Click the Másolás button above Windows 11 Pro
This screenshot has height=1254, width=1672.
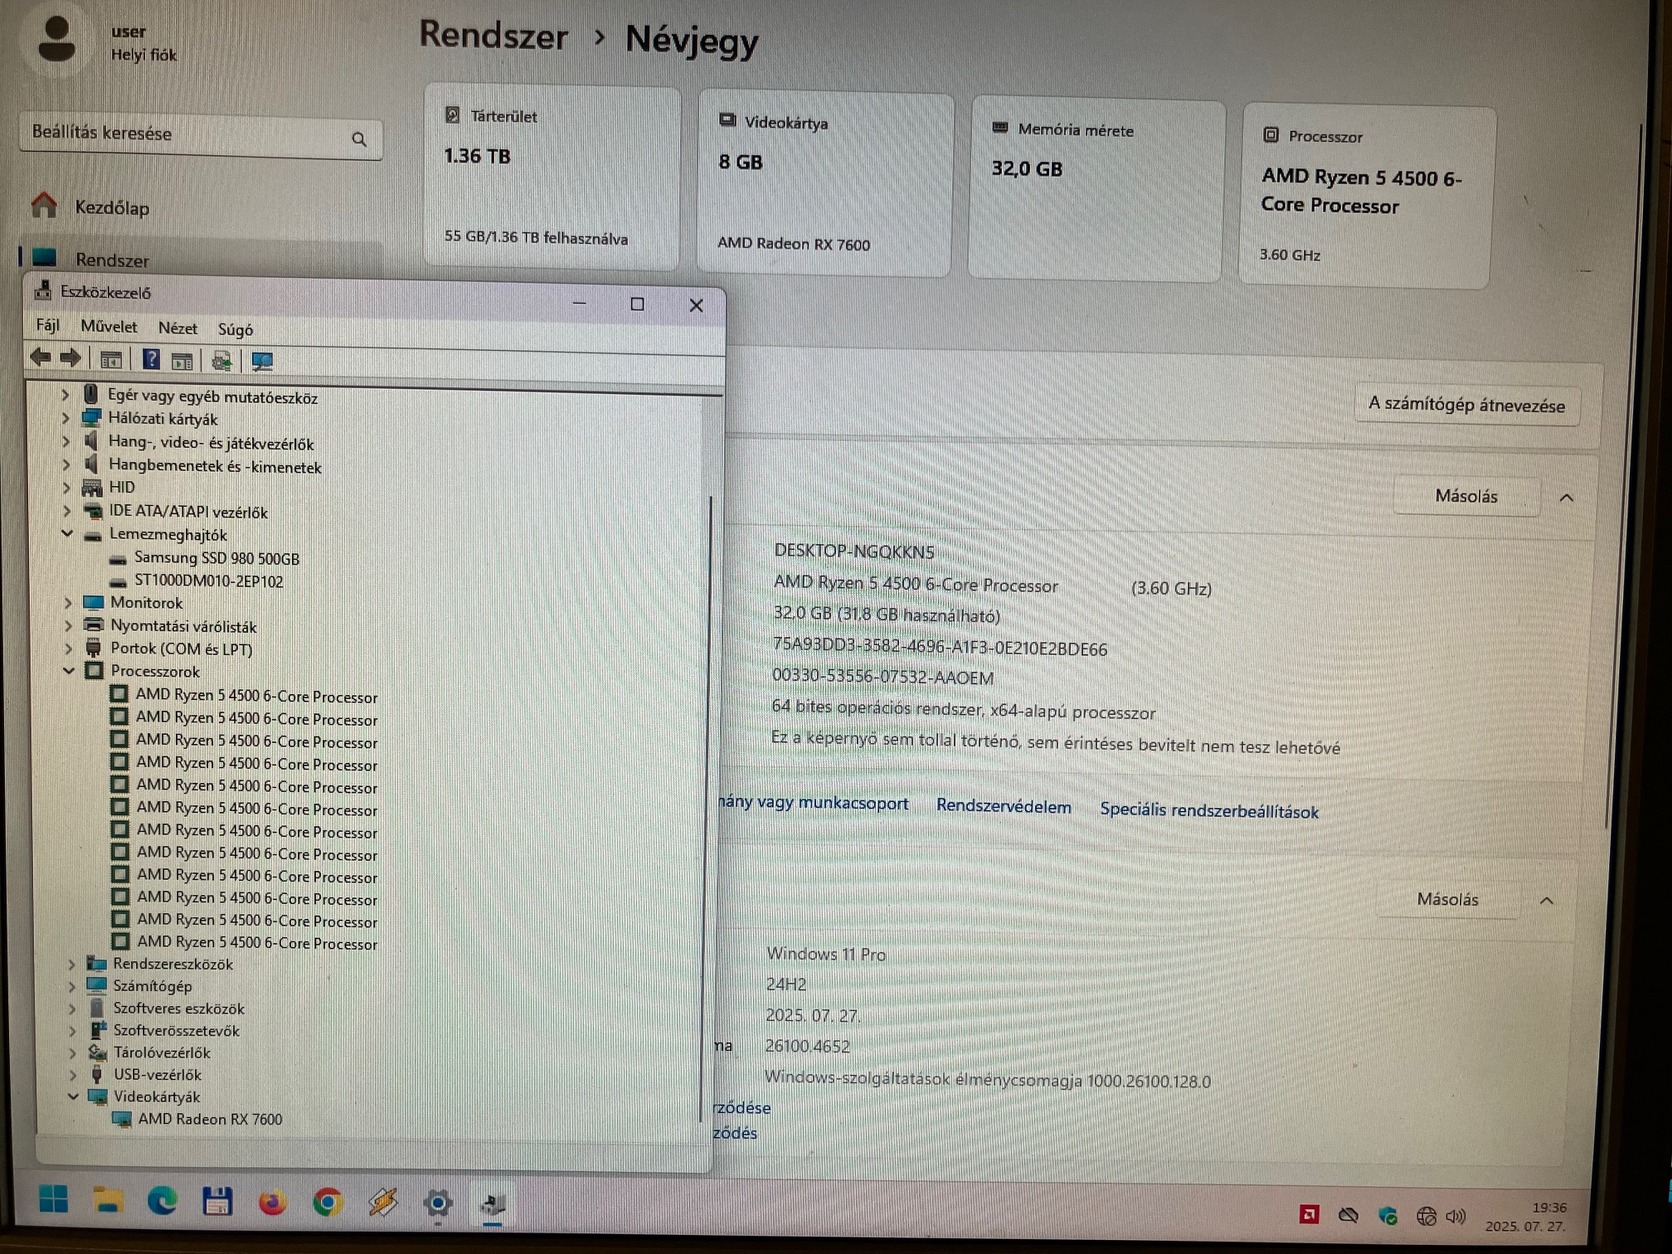pos(1447,899)
